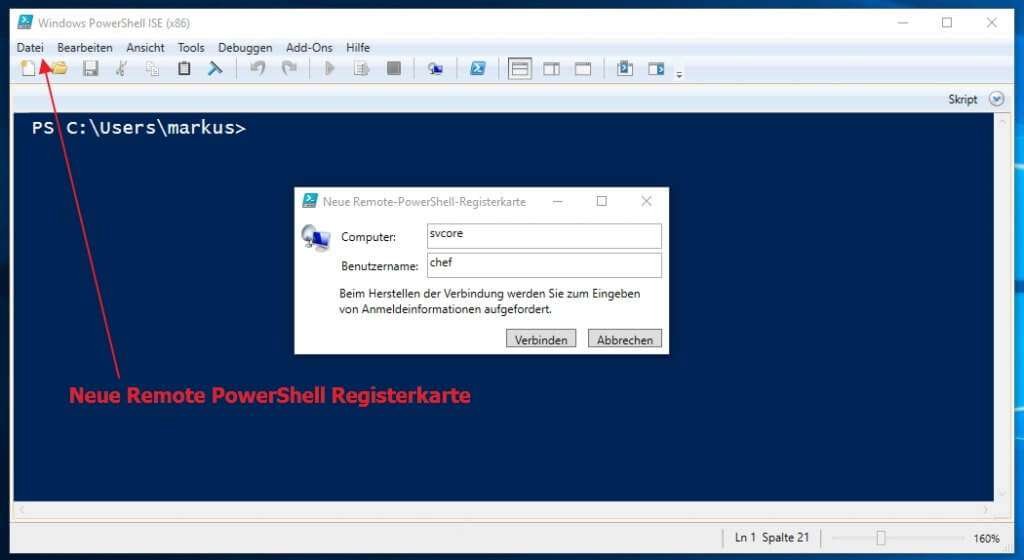This screenshot has width=1024, height=560.
Task: Click the Ln 1 Spalte 21 status text
Action: point(771,537)
